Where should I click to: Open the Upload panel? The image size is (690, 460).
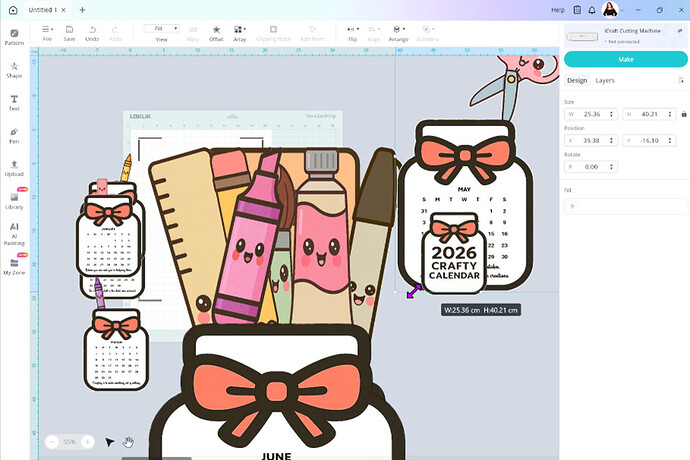pos(14,167)
